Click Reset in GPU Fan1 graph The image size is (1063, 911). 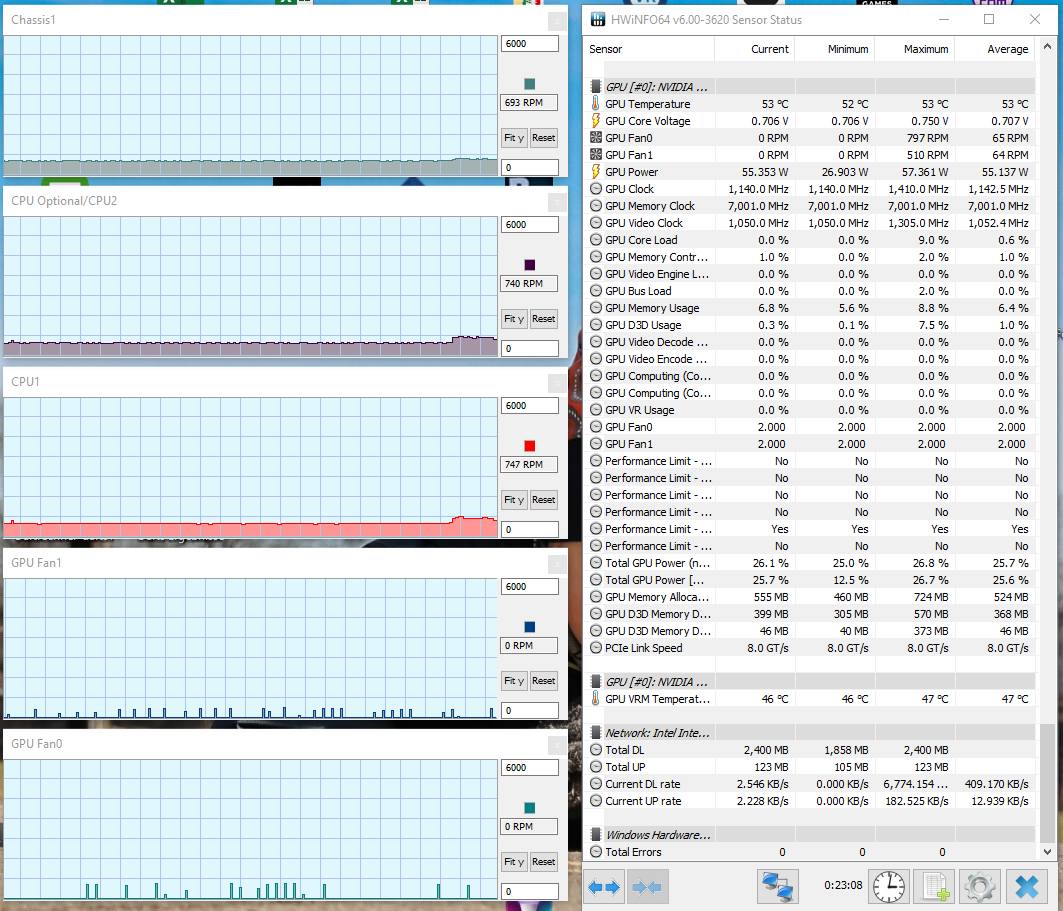click(544, 681)
